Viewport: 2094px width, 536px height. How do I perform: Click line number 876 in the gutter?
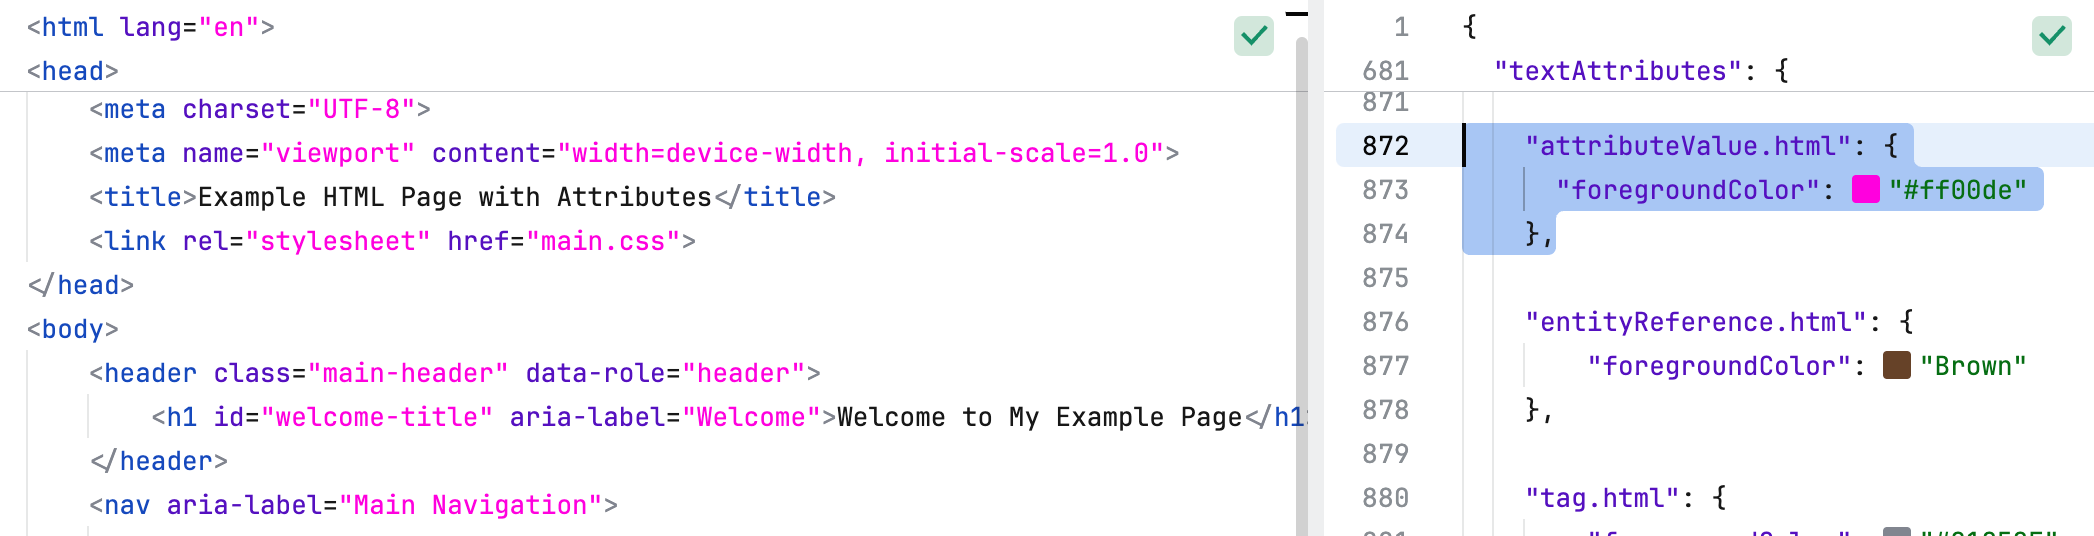coord(1385,322)
